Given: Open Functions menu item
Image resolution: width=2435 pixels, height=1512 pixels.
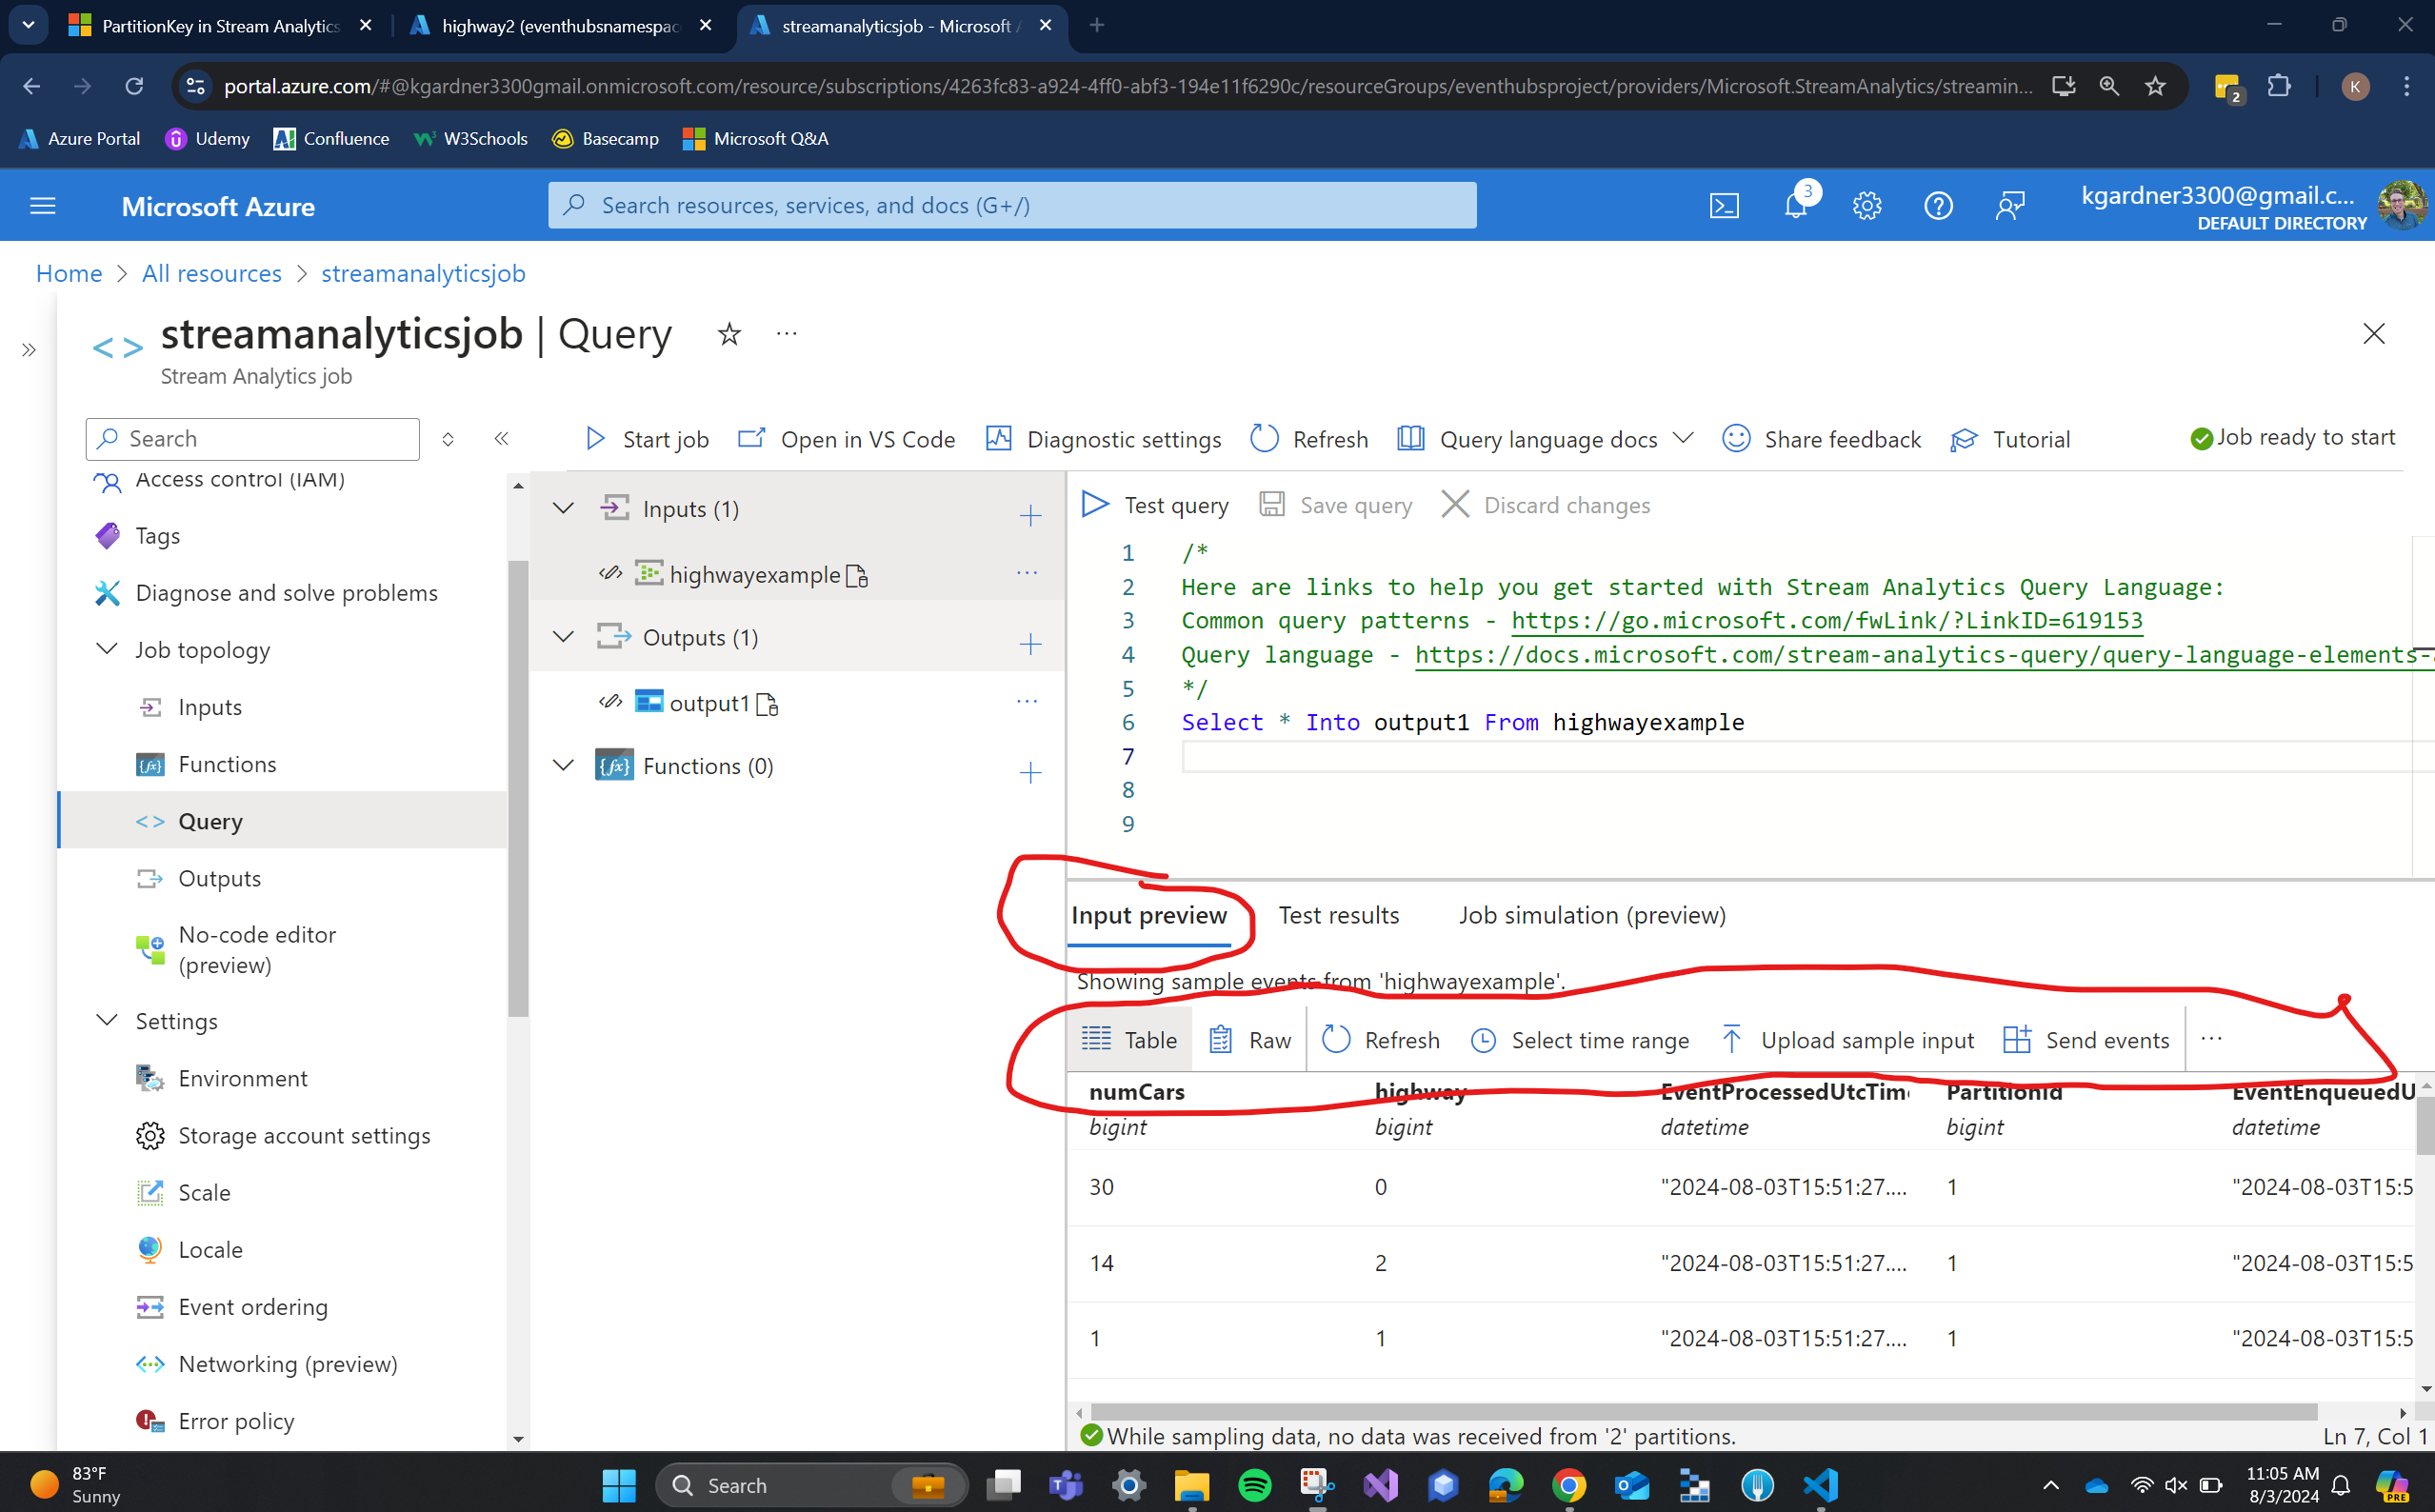Looking at the screenshot, I should 227,764.
